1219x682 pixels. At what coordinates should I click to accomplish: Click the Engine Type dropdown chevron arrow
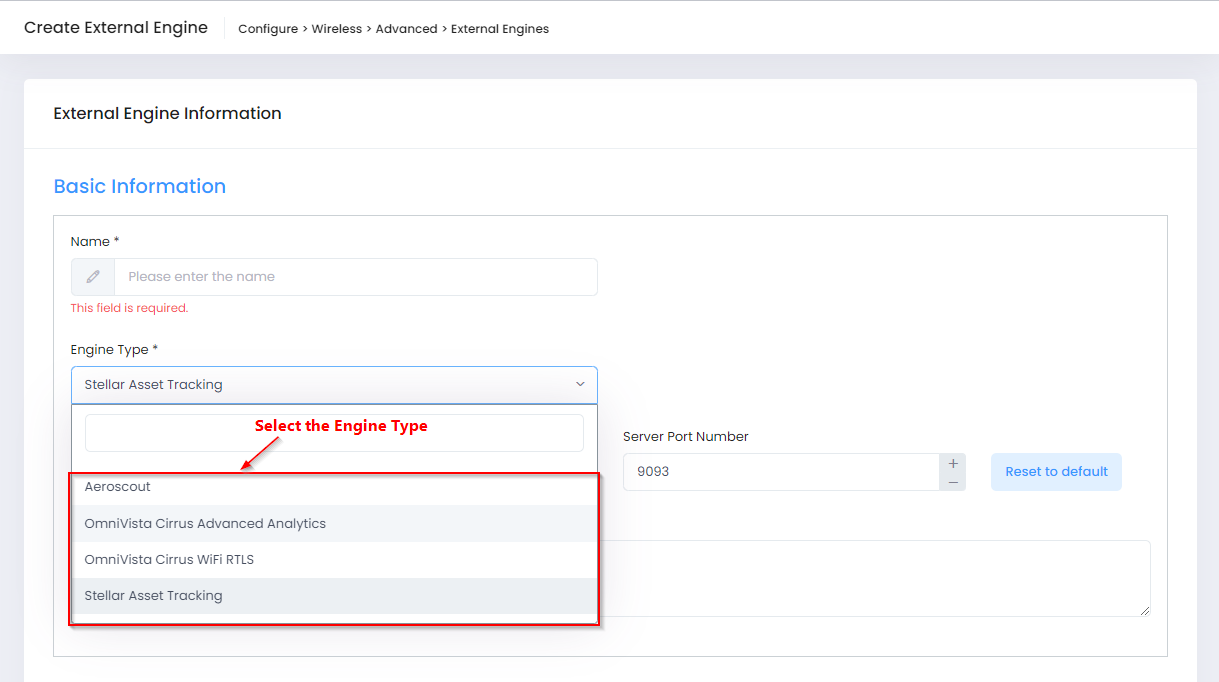pyautogui.click(x=580, y=385)
